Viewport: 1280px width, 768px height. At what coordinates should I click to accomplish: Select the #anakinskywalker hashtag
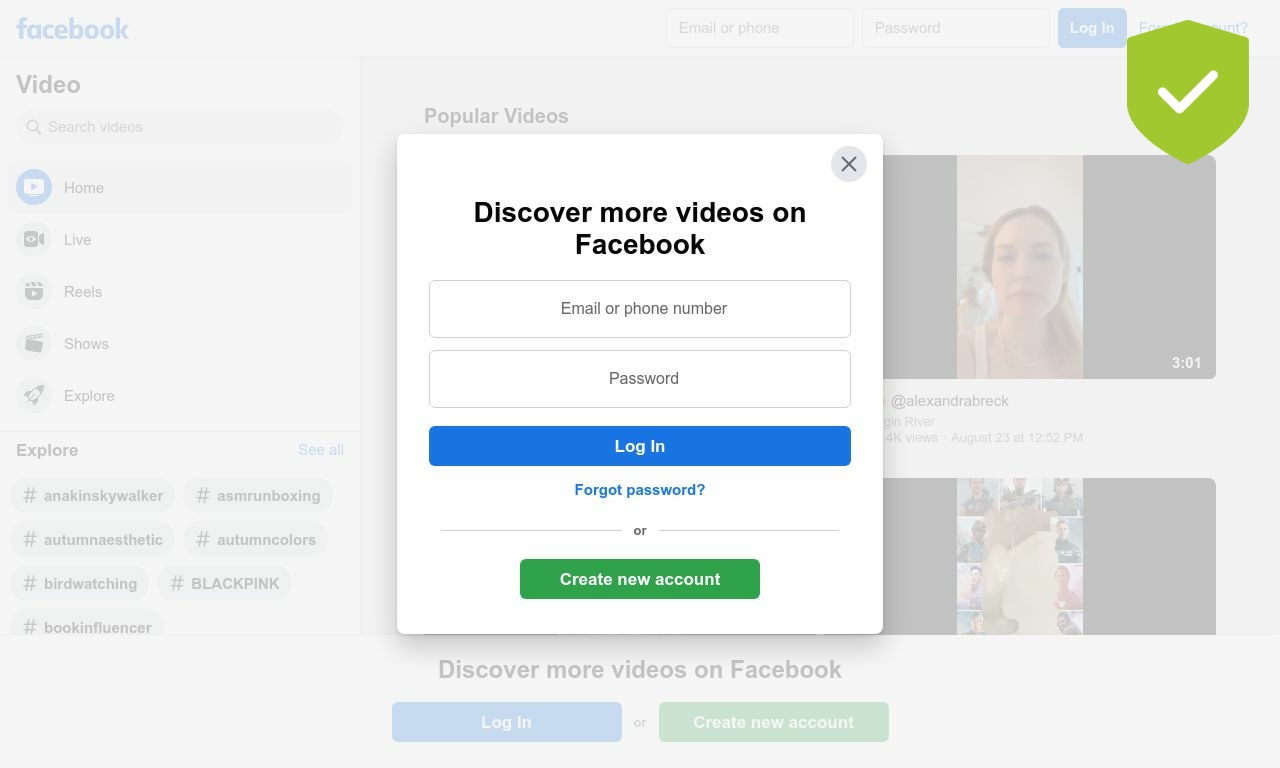click(93, 495)
